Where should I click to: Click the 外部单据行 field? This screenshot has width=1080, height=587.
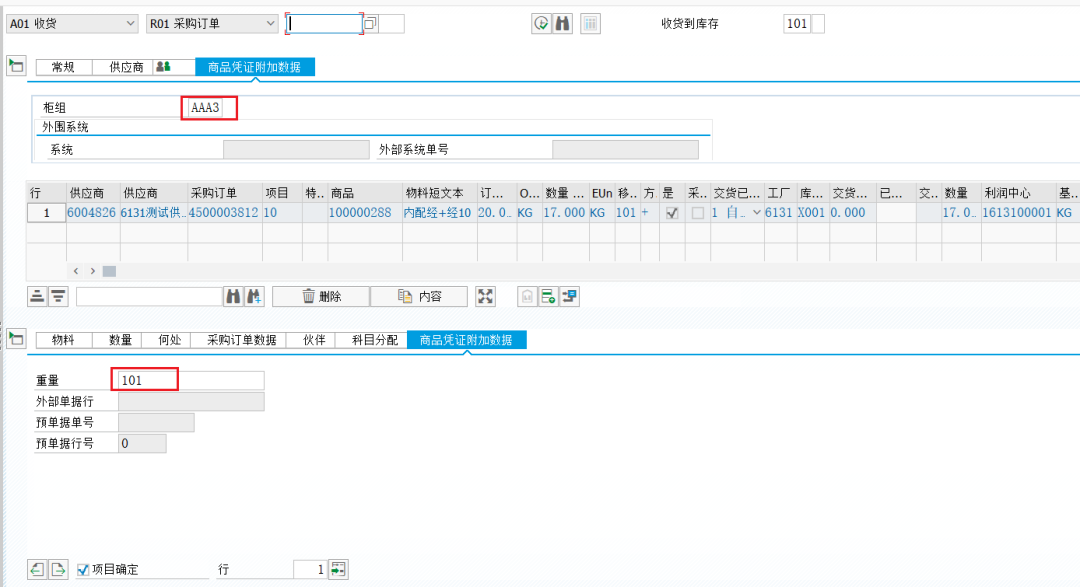(x=191, y=402)
